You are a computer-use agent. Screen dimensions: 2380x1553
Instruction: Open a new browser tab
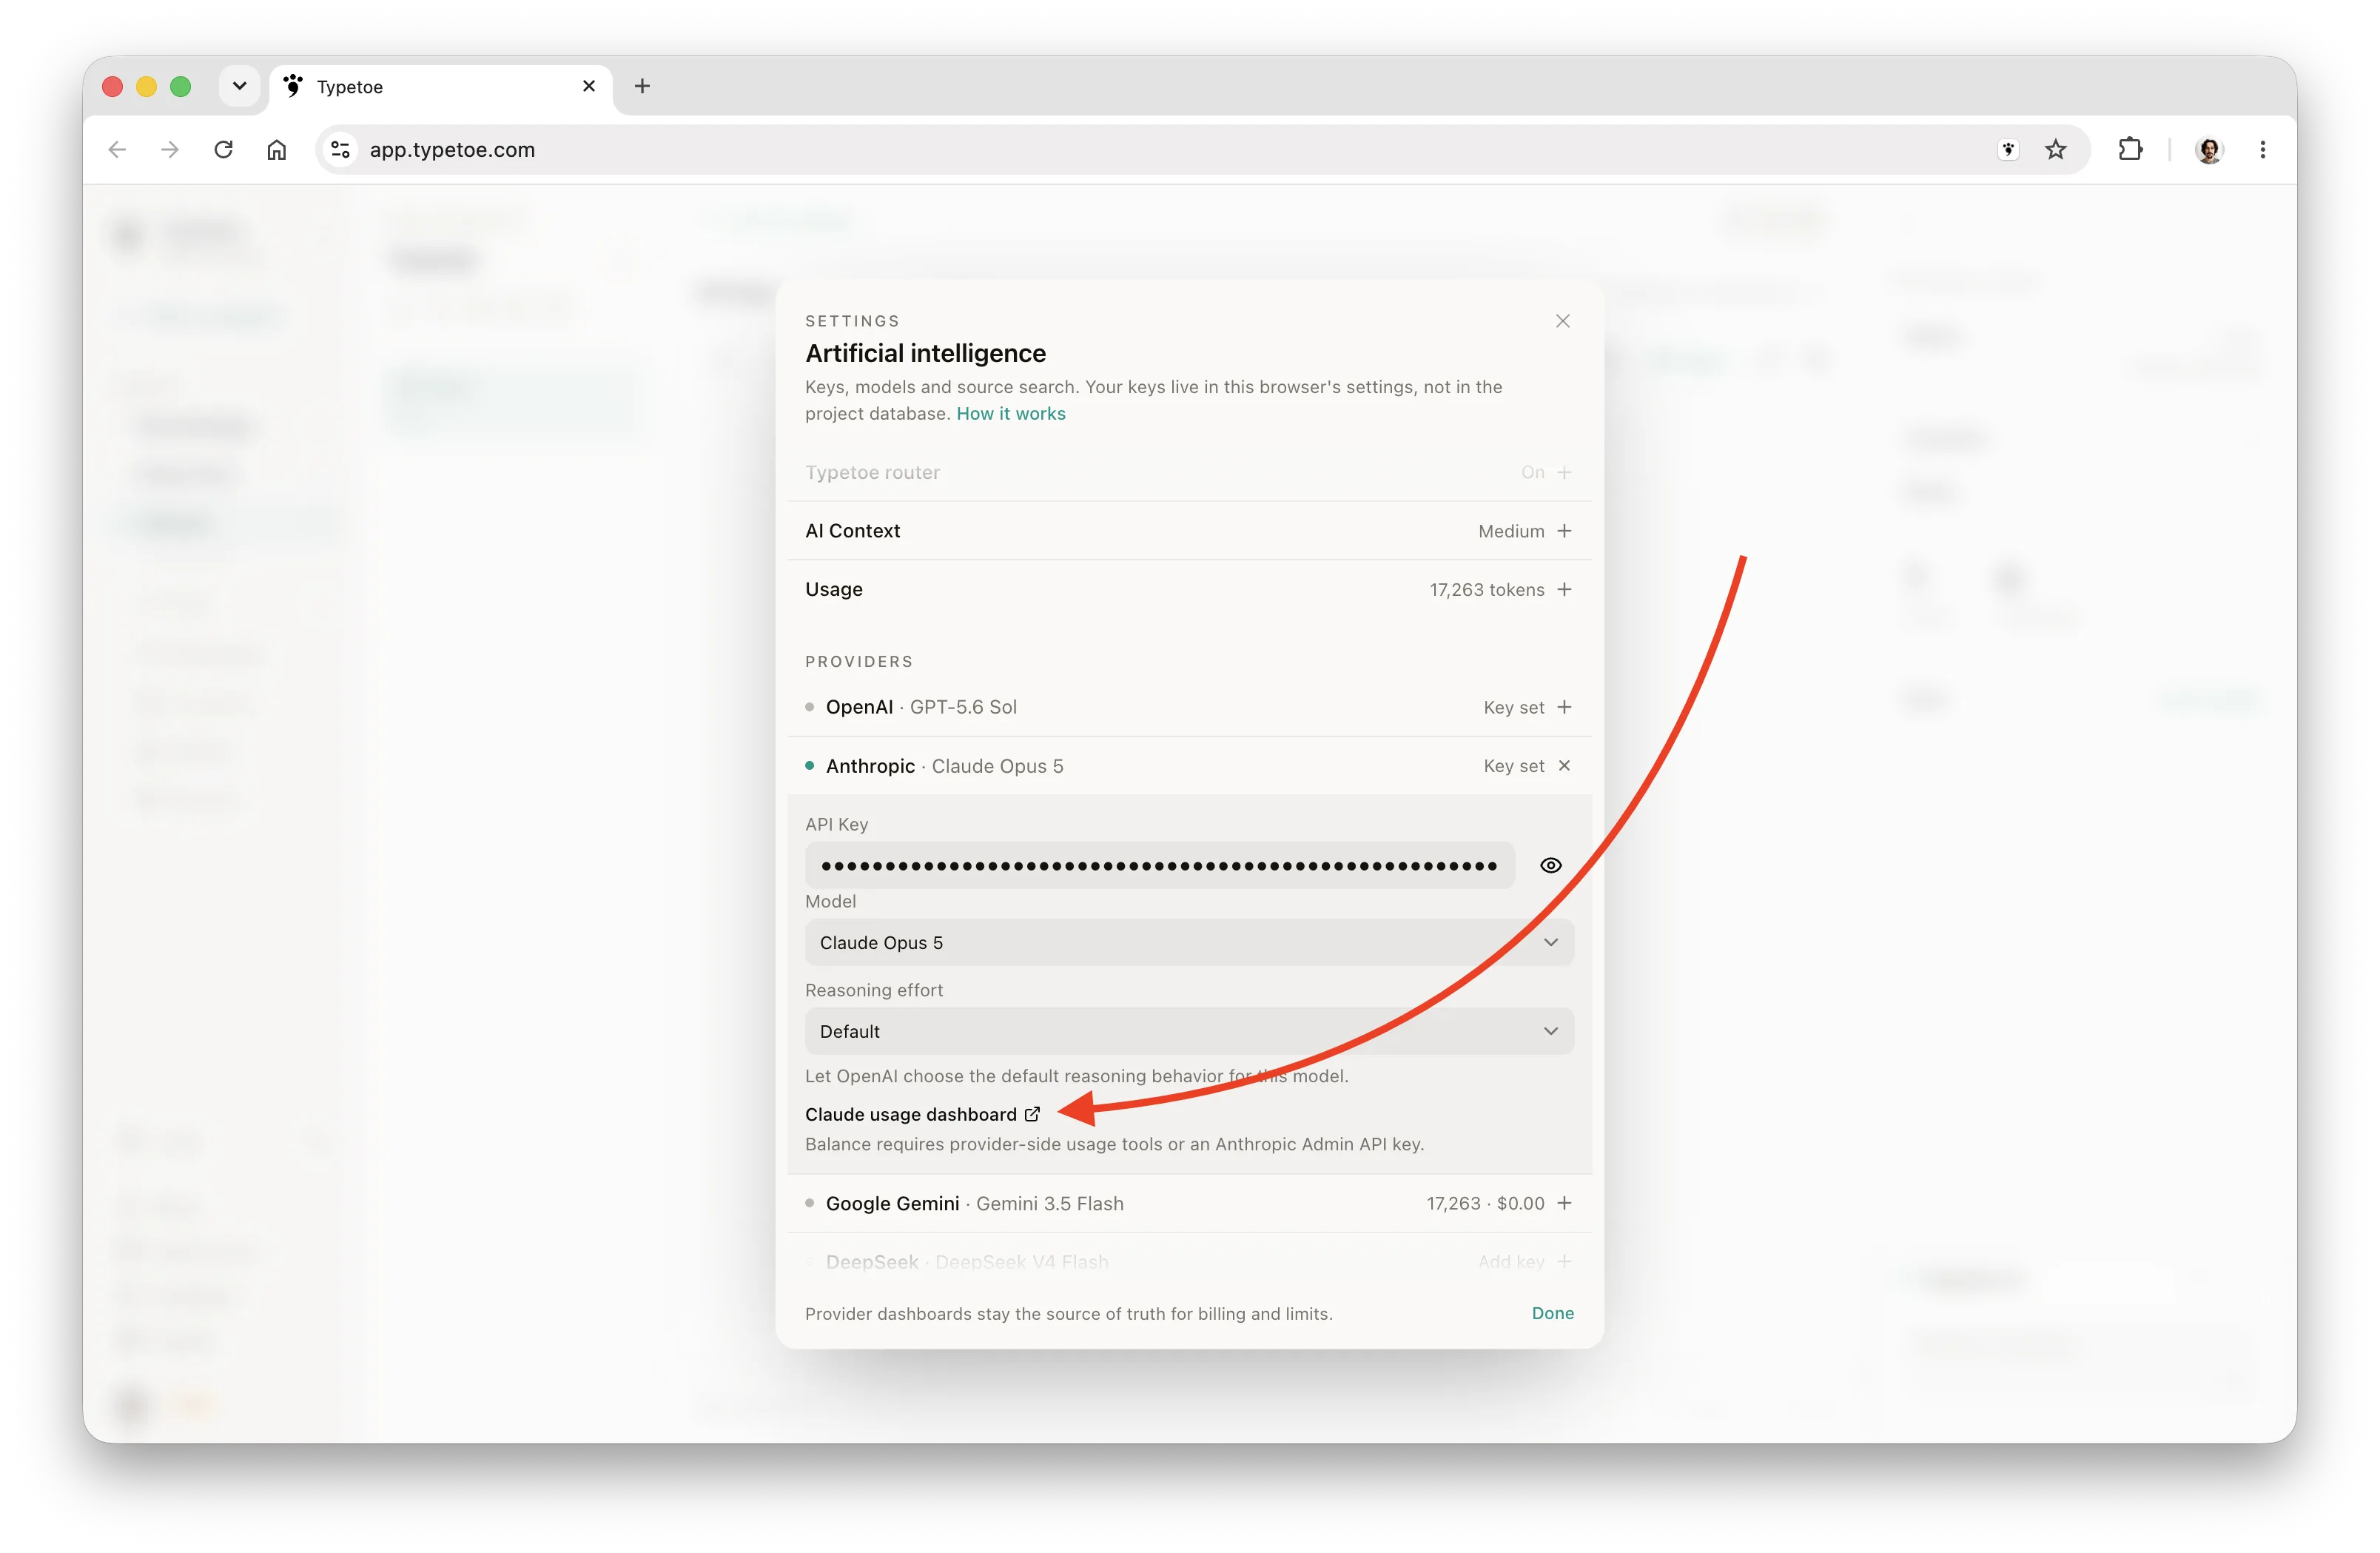(x=642, y=87)
